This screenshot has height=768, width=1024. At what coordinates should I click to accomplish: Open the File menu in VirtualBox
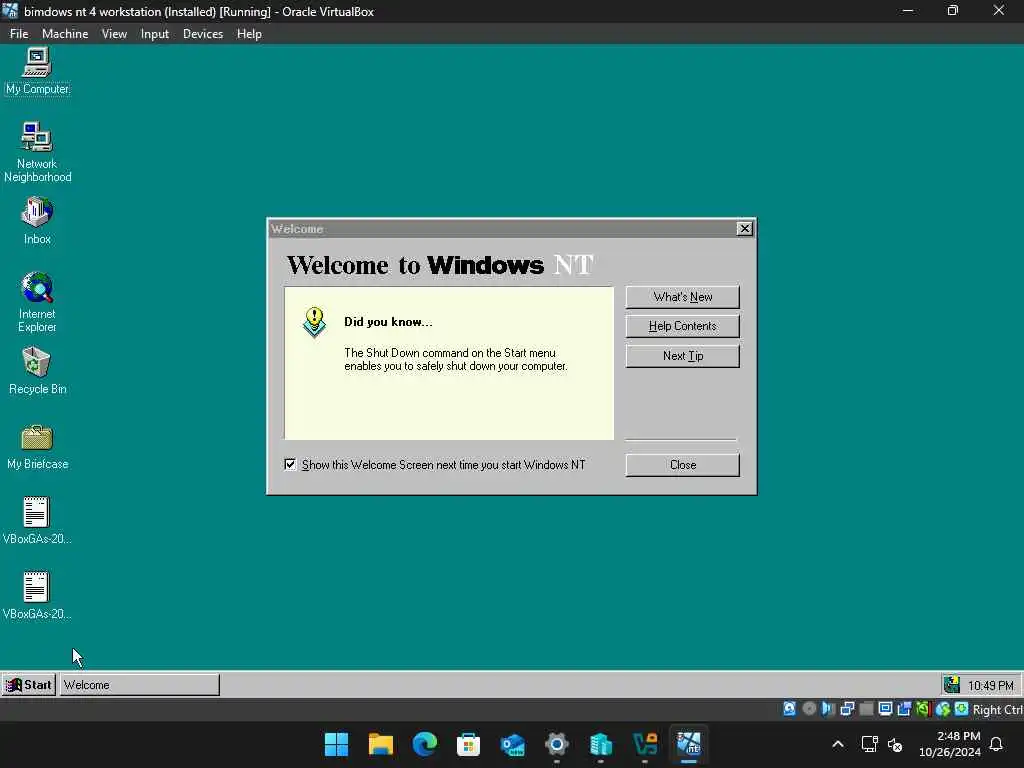[x=19, y=34]
